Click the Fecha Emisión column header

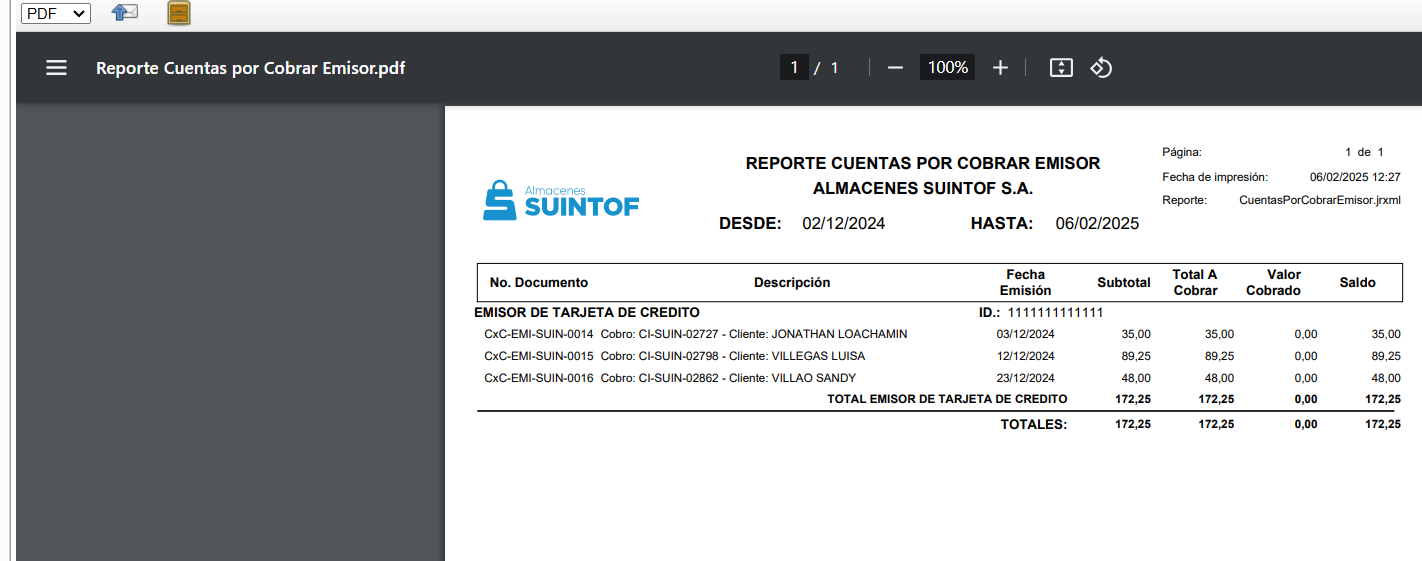1025,283
